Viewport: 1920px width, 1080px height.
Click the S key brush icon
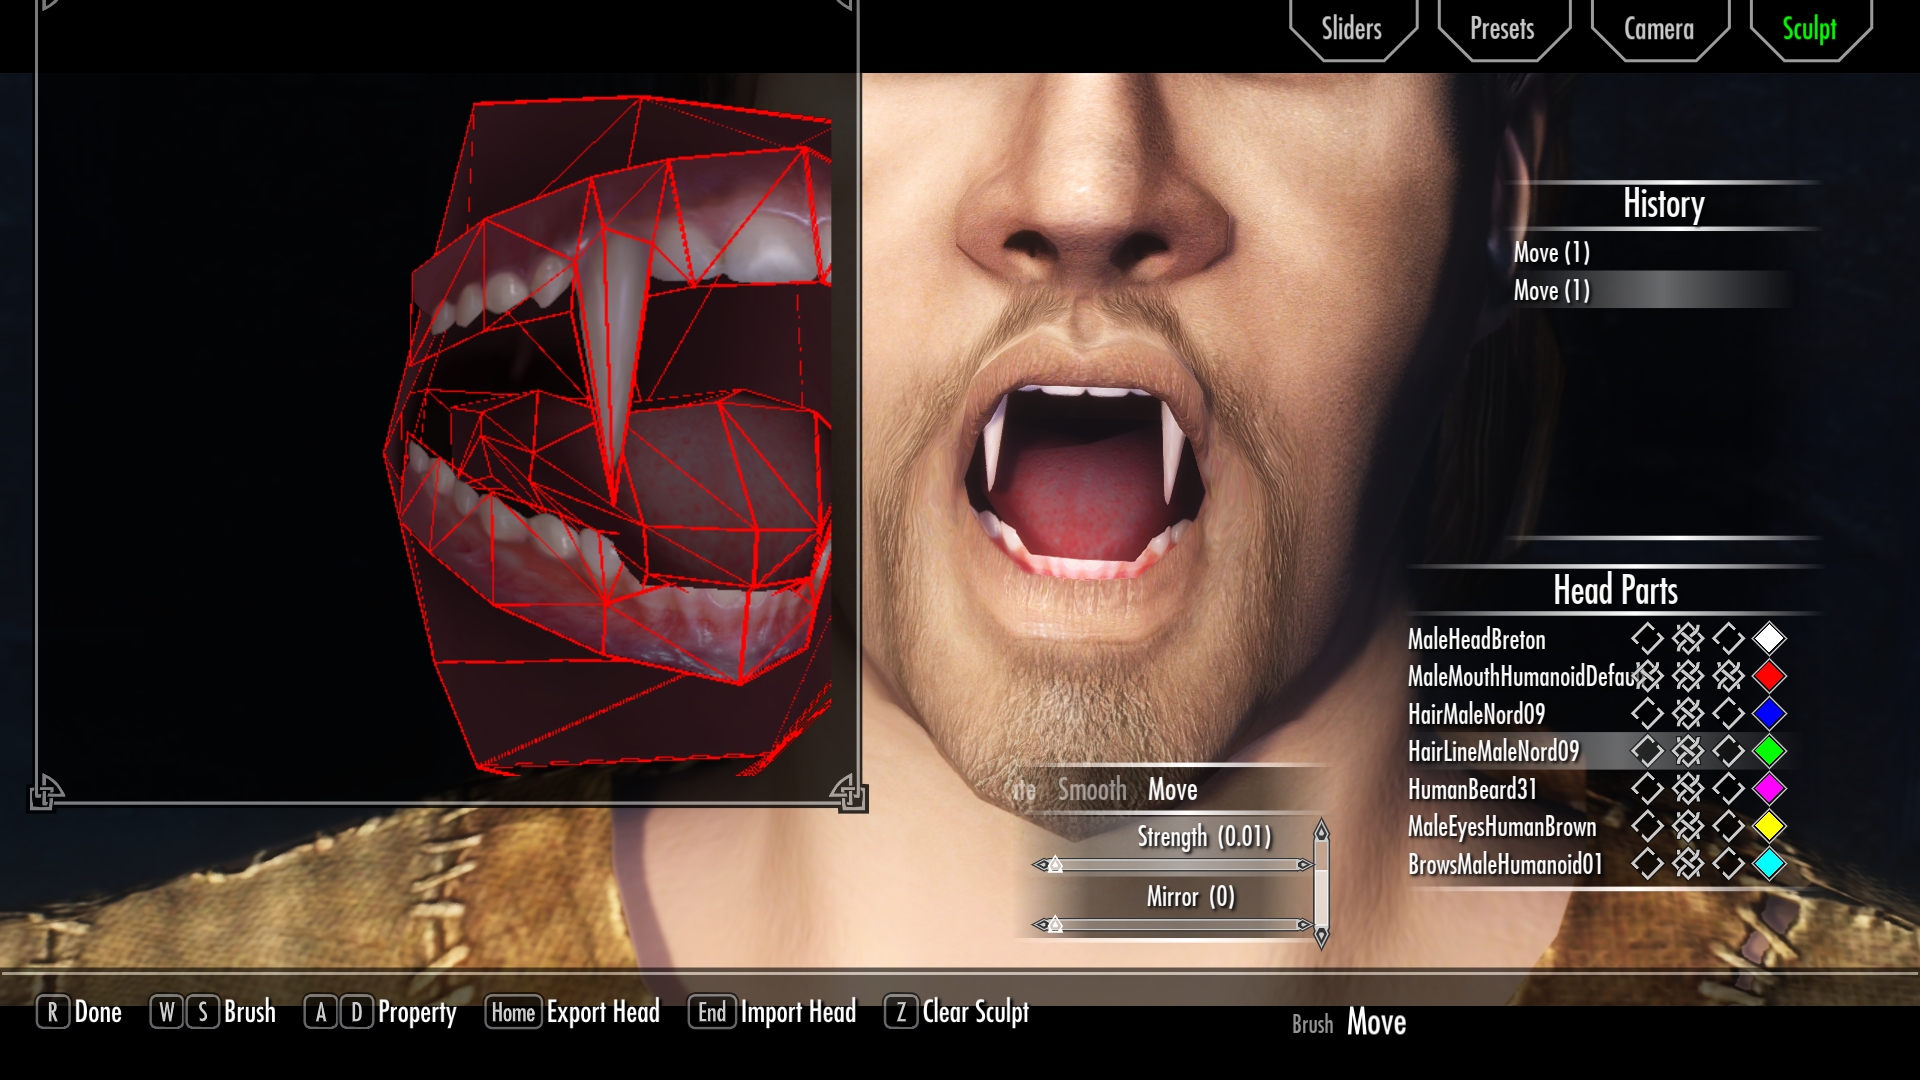[203, 1012]
